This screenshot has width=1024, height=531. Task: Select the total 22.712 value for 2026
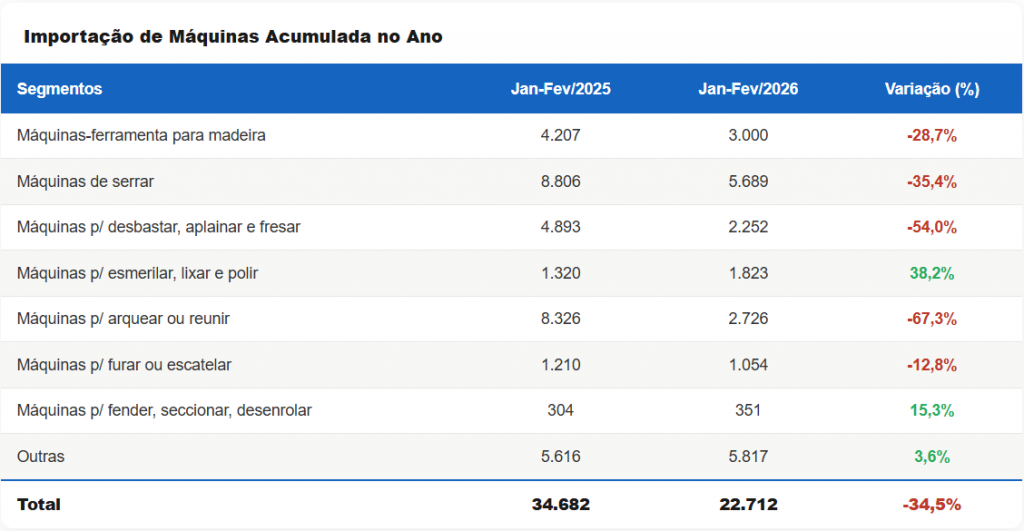click(748, 504)
